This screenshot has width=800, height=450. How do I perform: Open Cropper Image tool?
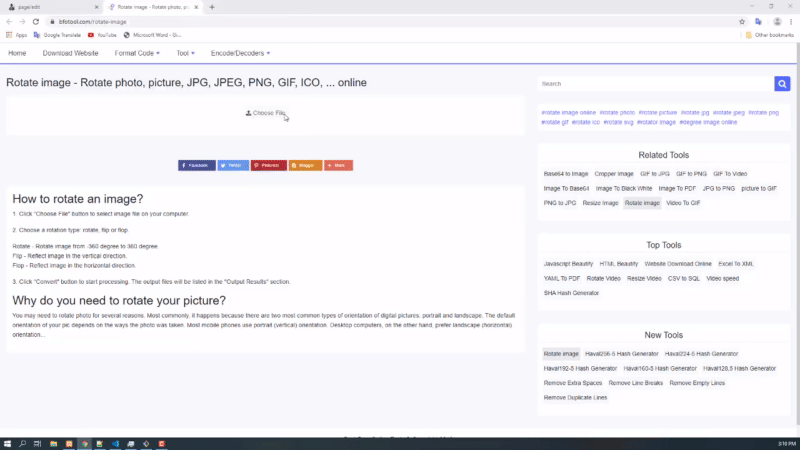[614, 174]
